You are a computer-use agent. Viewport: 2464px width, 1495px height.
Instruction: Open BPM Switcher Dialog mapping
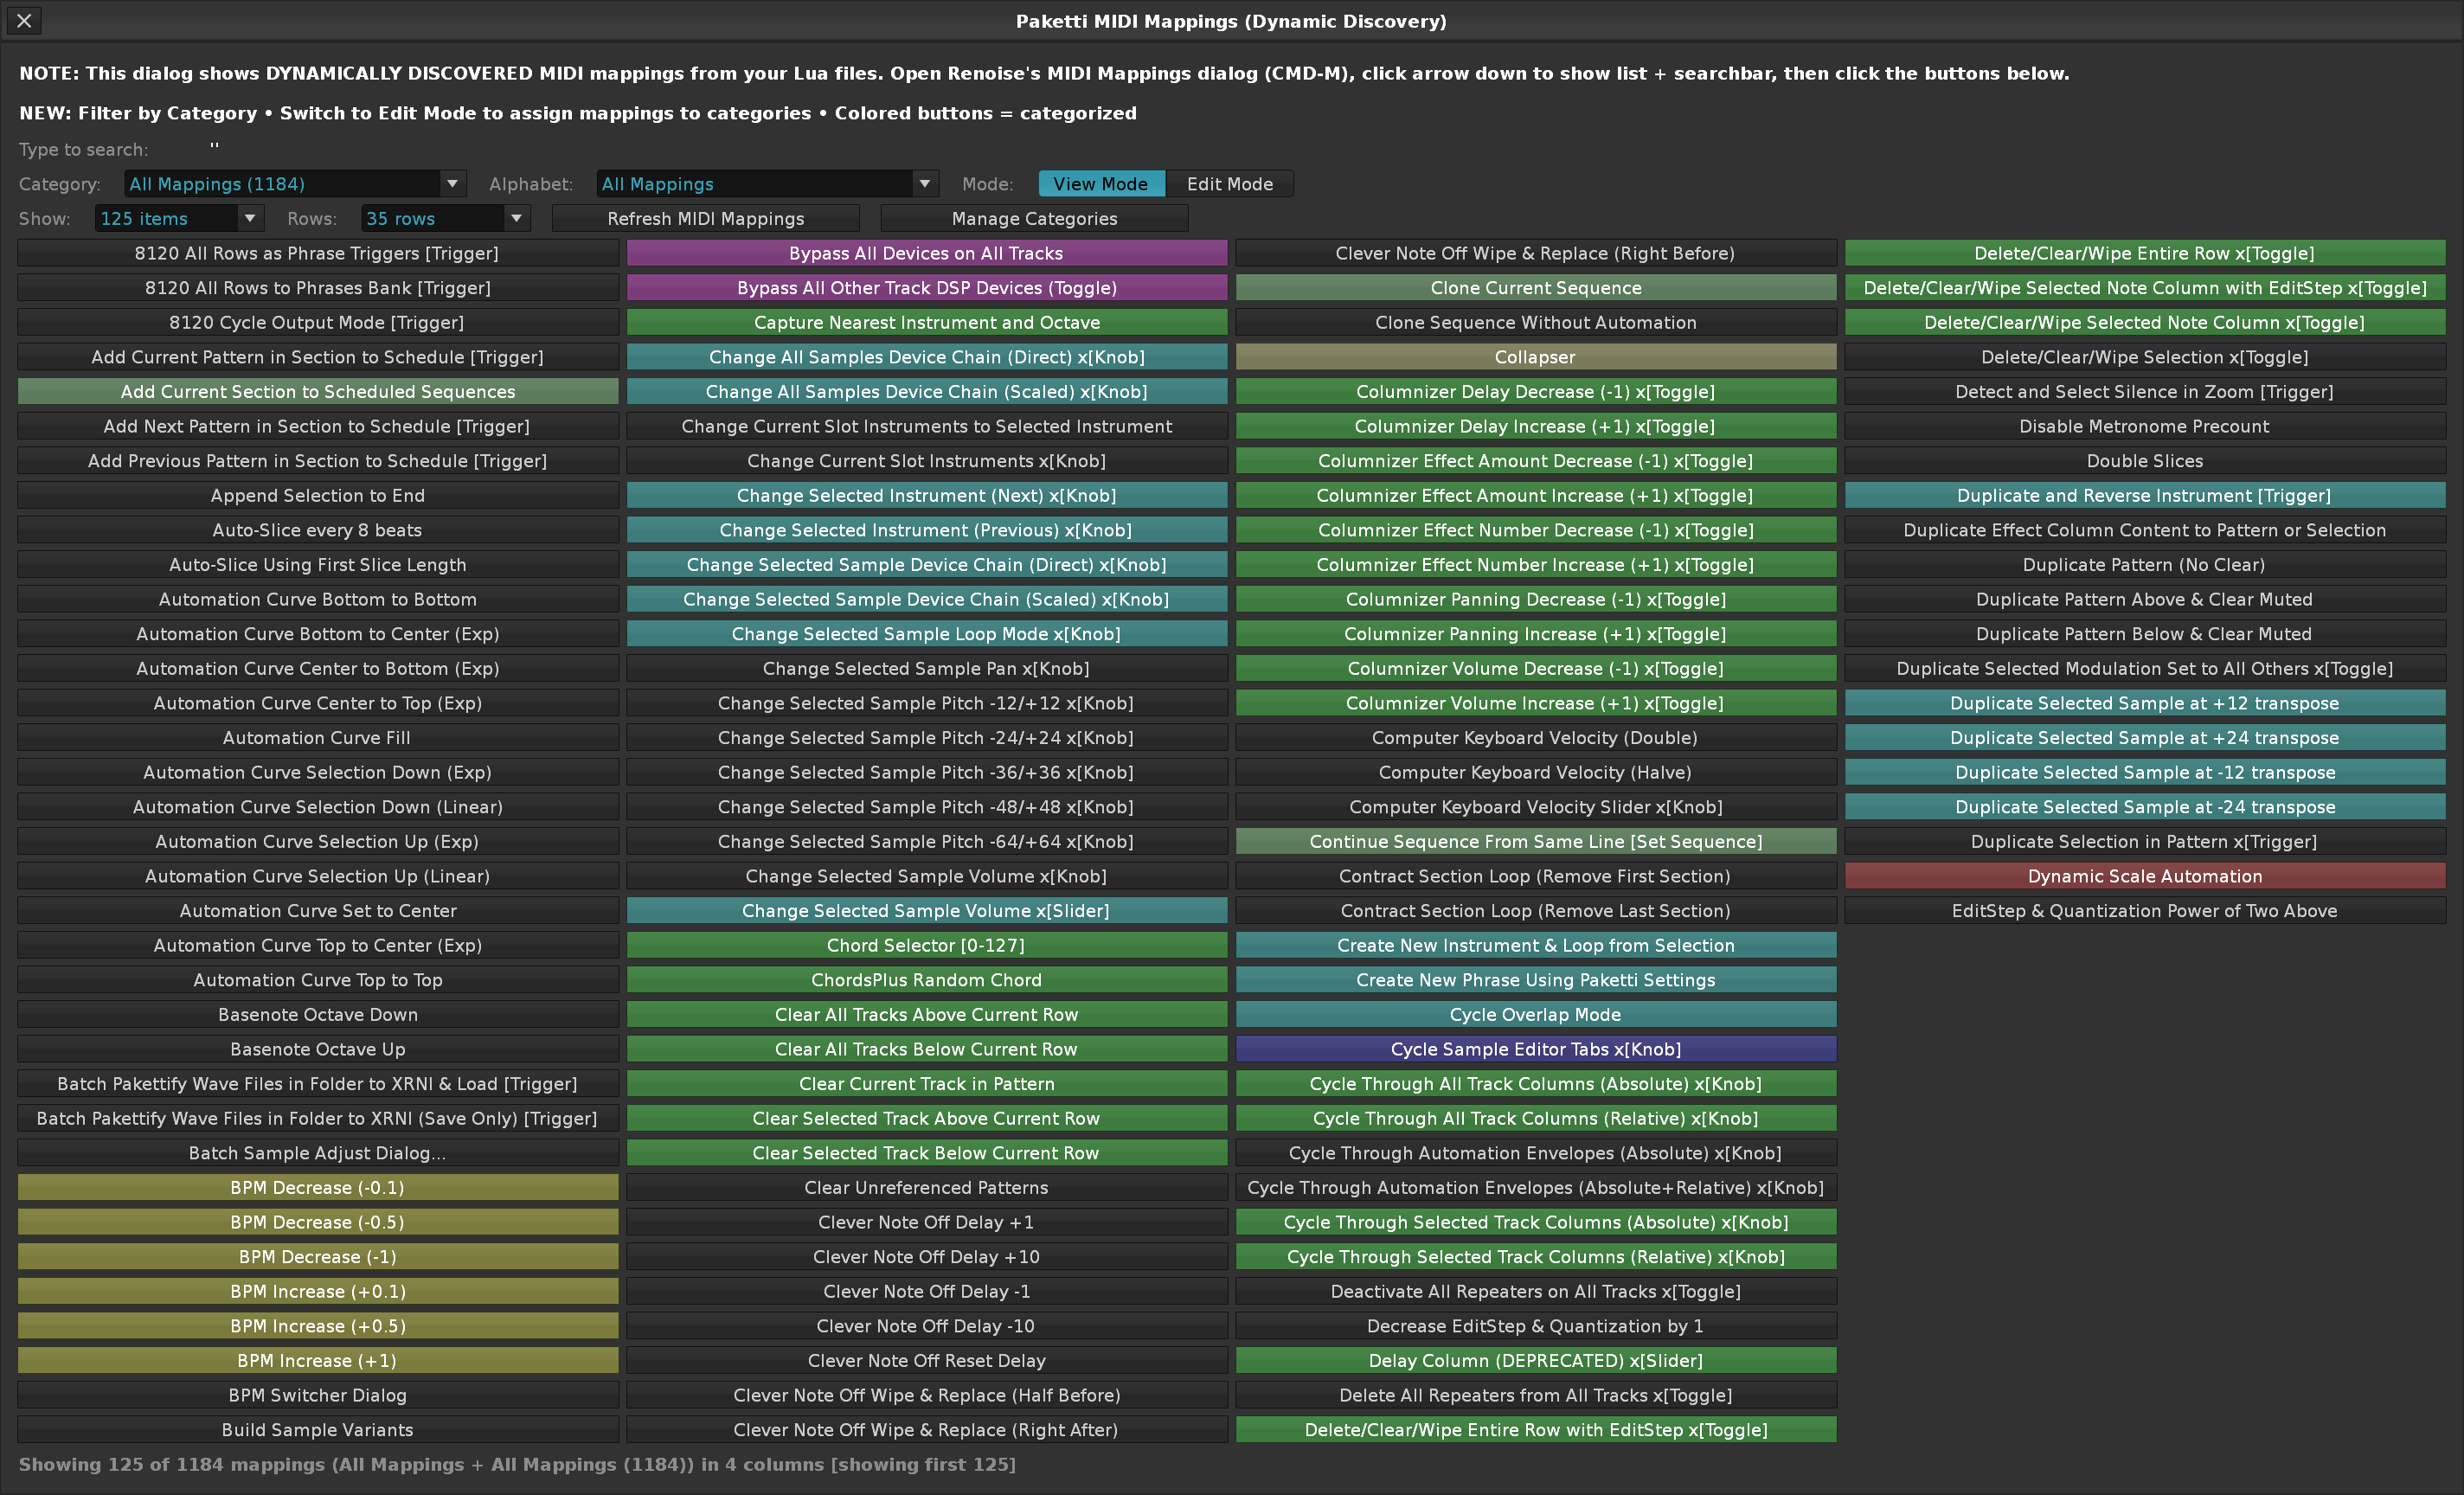point(318,1395)
